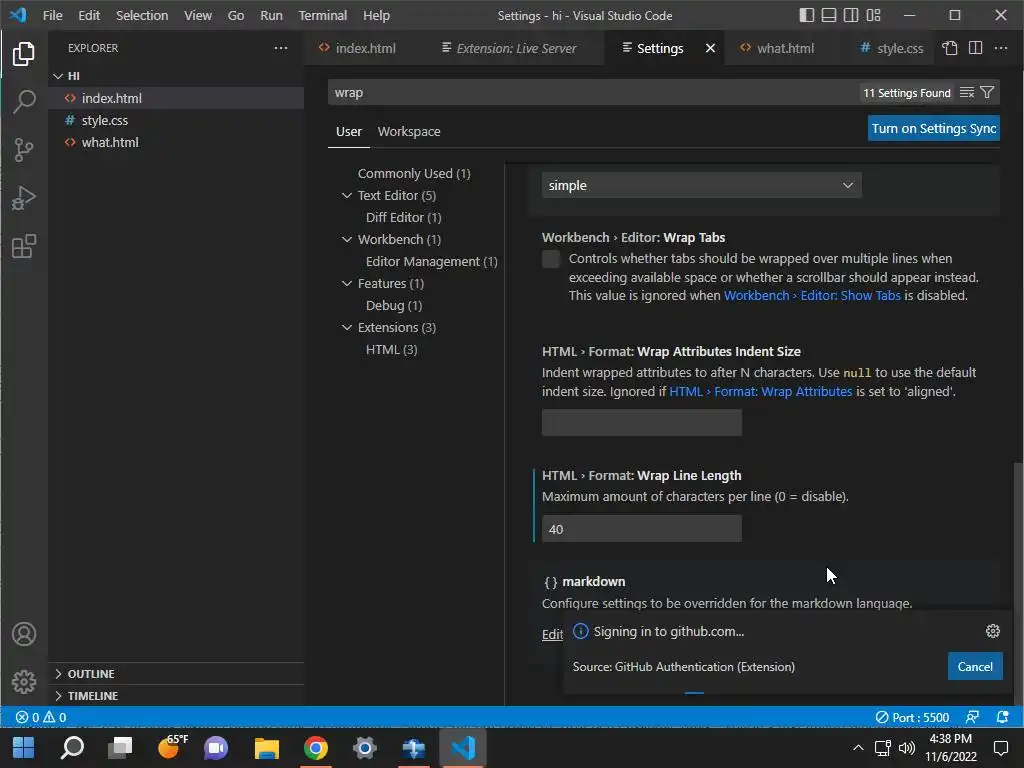Follow Workbench › Editor: Show Tabs link
This screenshot has width=1024, height=768.
(x=812, y=295)
